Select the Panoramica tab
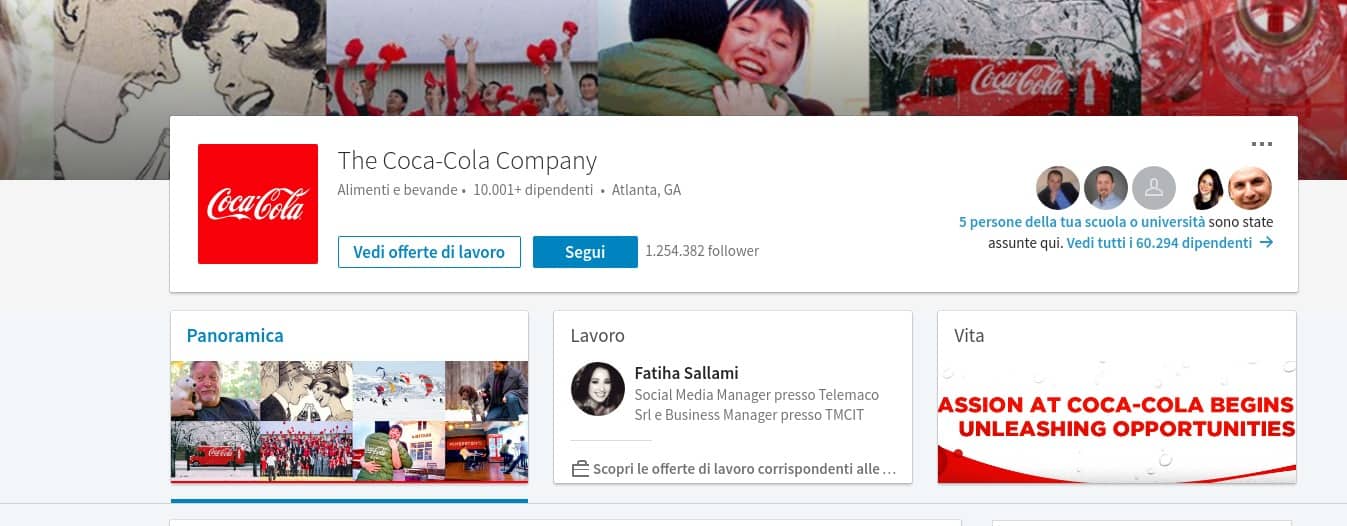Screen dimensions: 1347x526 (x=235, y=336)
